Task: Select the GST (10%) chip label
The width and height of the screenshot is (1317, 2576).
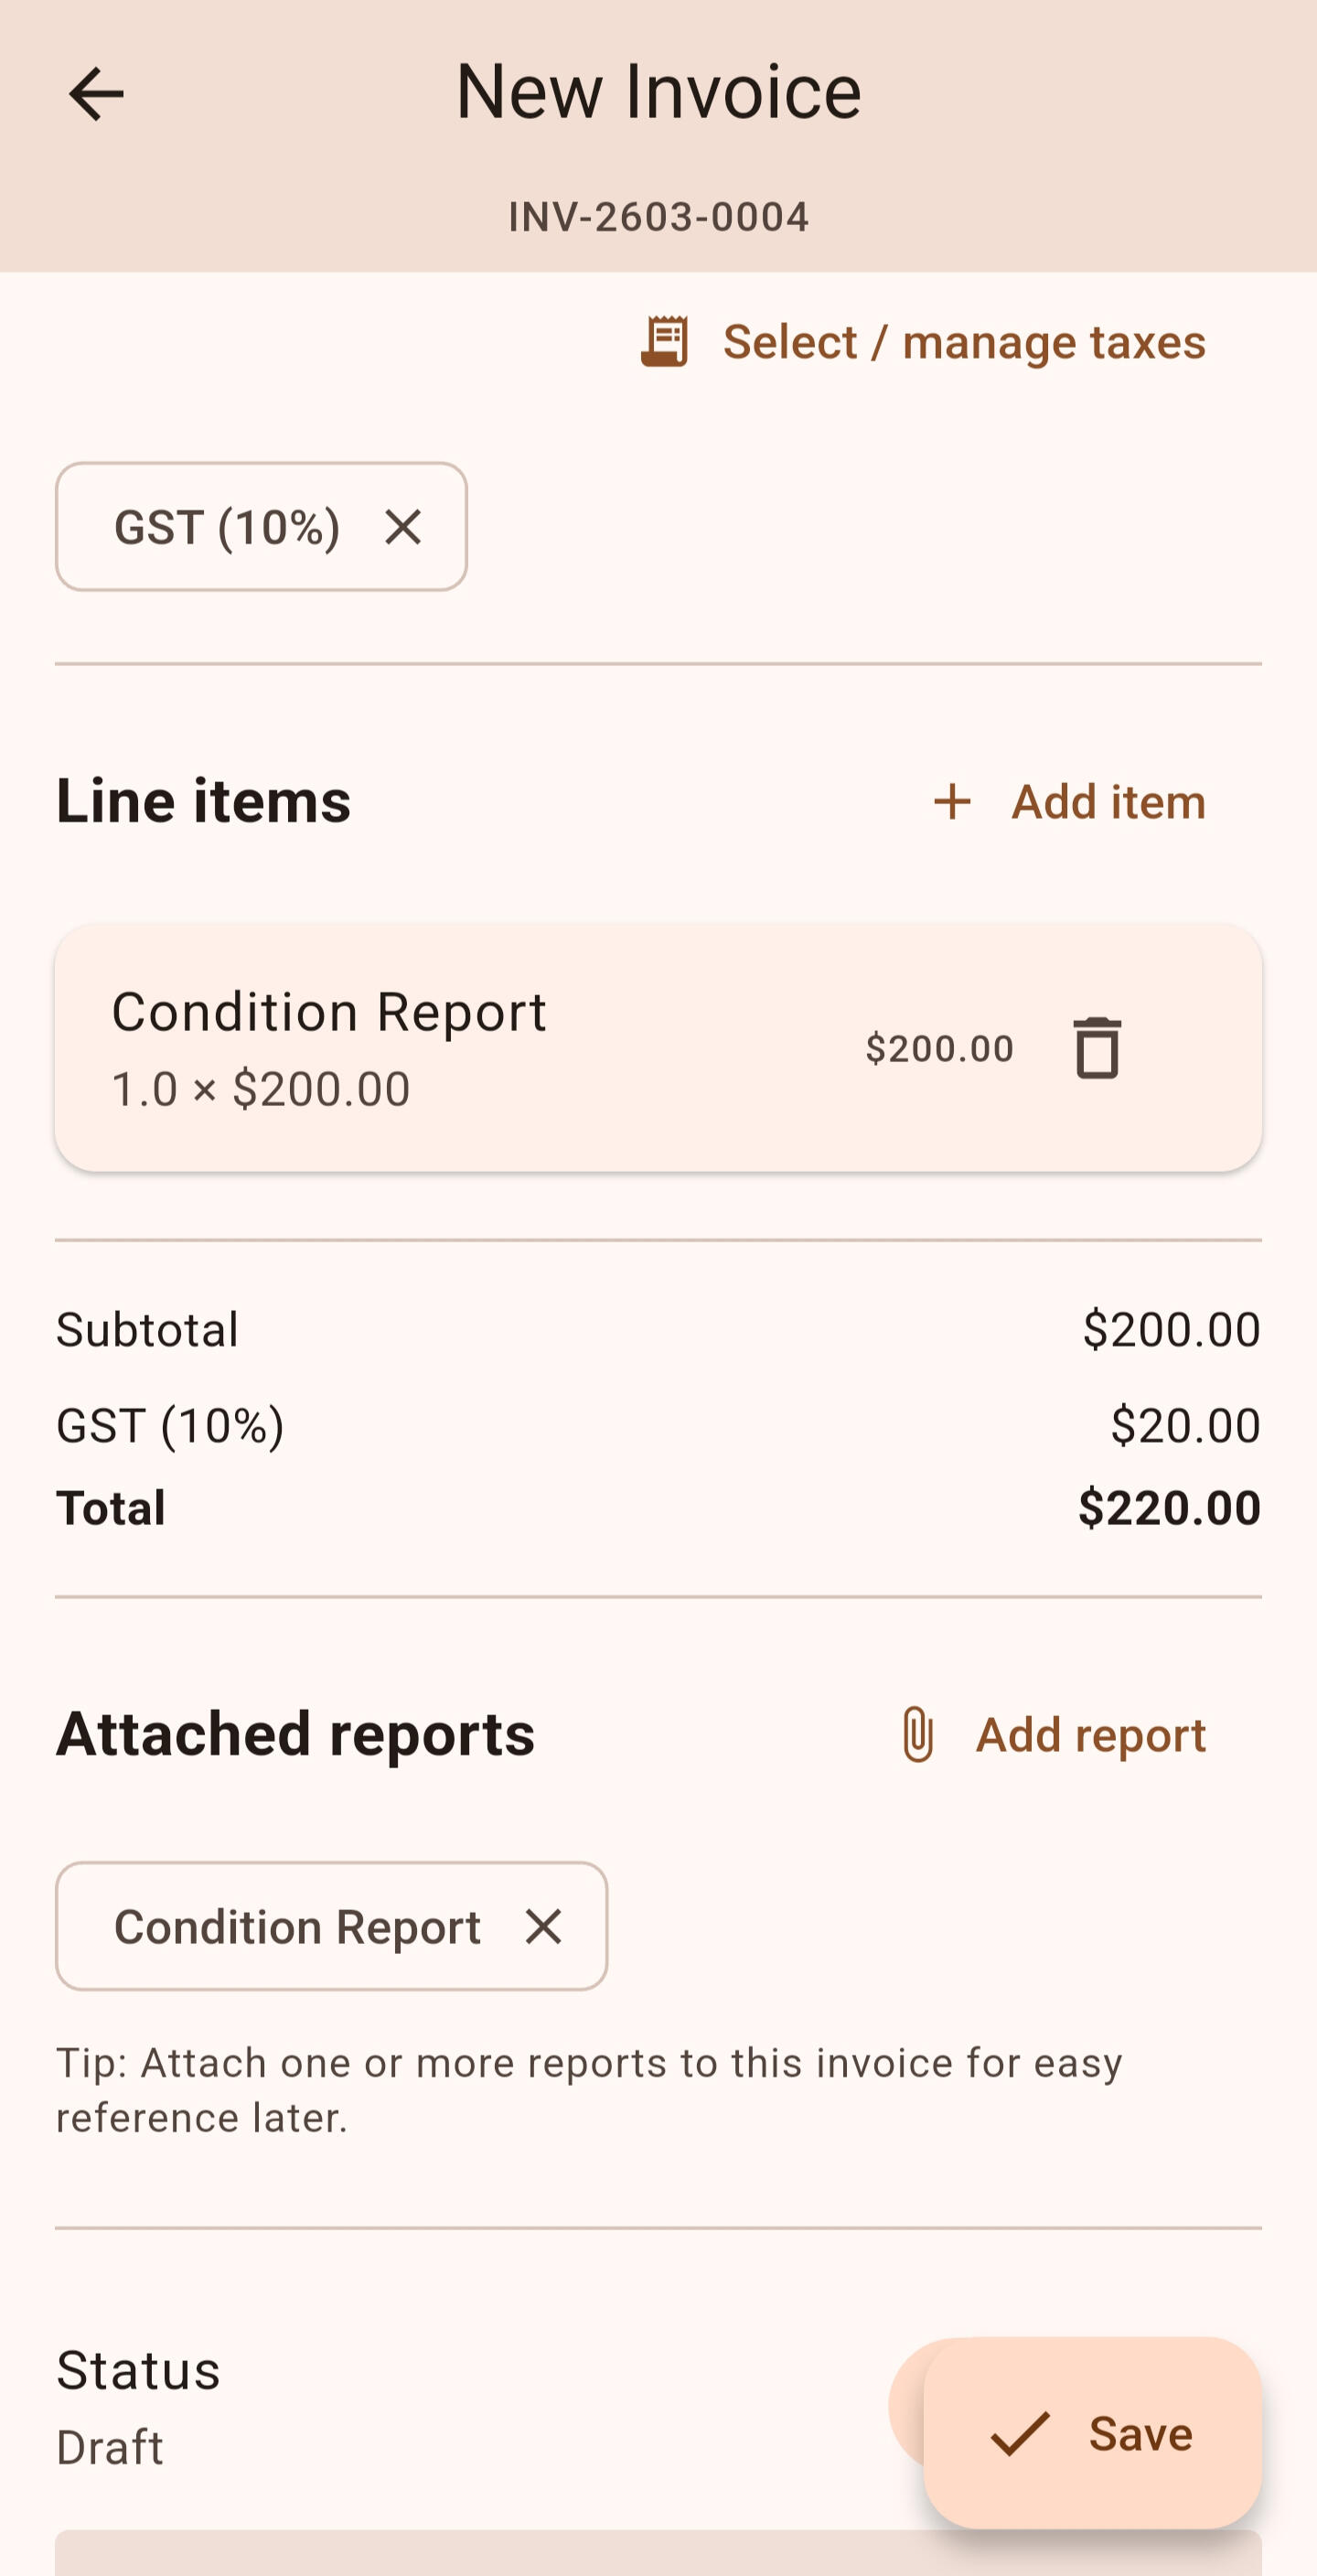Action: 227,527
